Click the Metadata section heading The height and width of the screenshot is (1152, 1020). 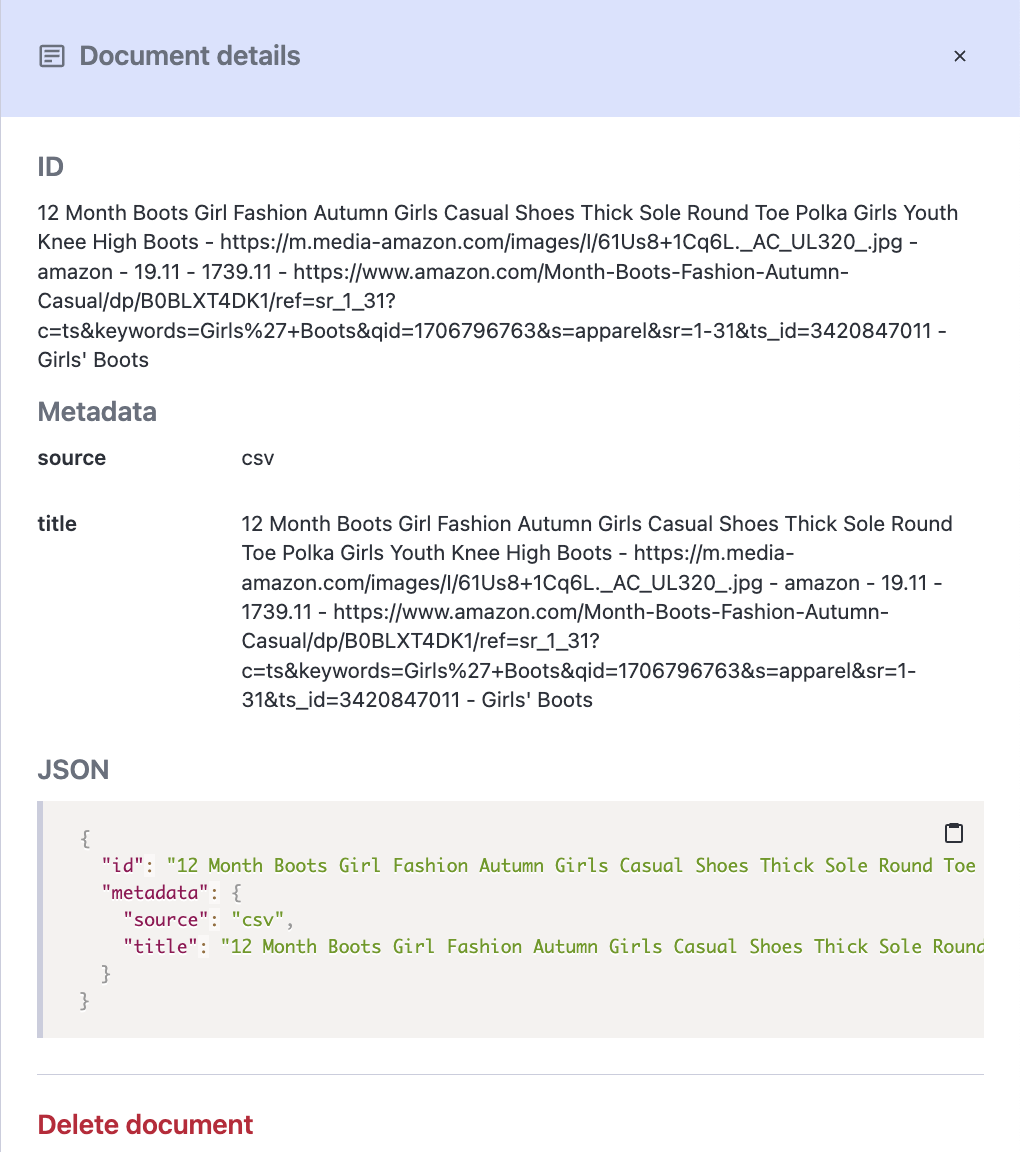pyautogui.click(x=97, y=411)
